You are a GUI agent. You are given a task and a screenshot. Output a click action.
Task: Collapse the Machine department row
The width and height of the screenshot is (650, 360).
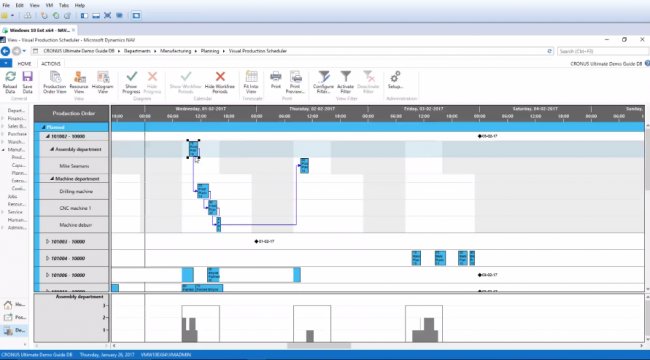coord(52,179)
